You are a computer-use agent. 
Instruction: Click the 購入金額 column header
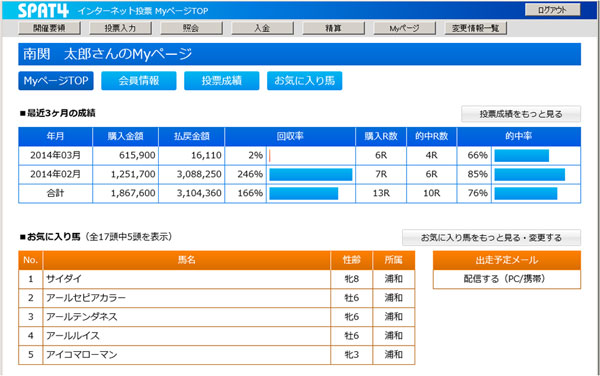(126, 137)
